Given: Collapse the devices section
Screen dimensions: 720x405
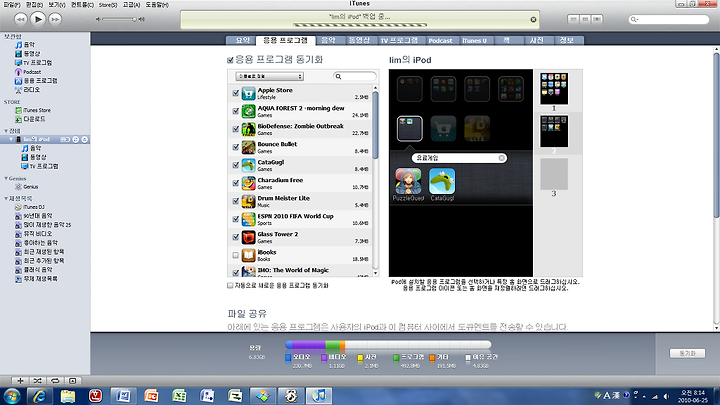Looking at the screenshot, I should [x=6, y=131].
